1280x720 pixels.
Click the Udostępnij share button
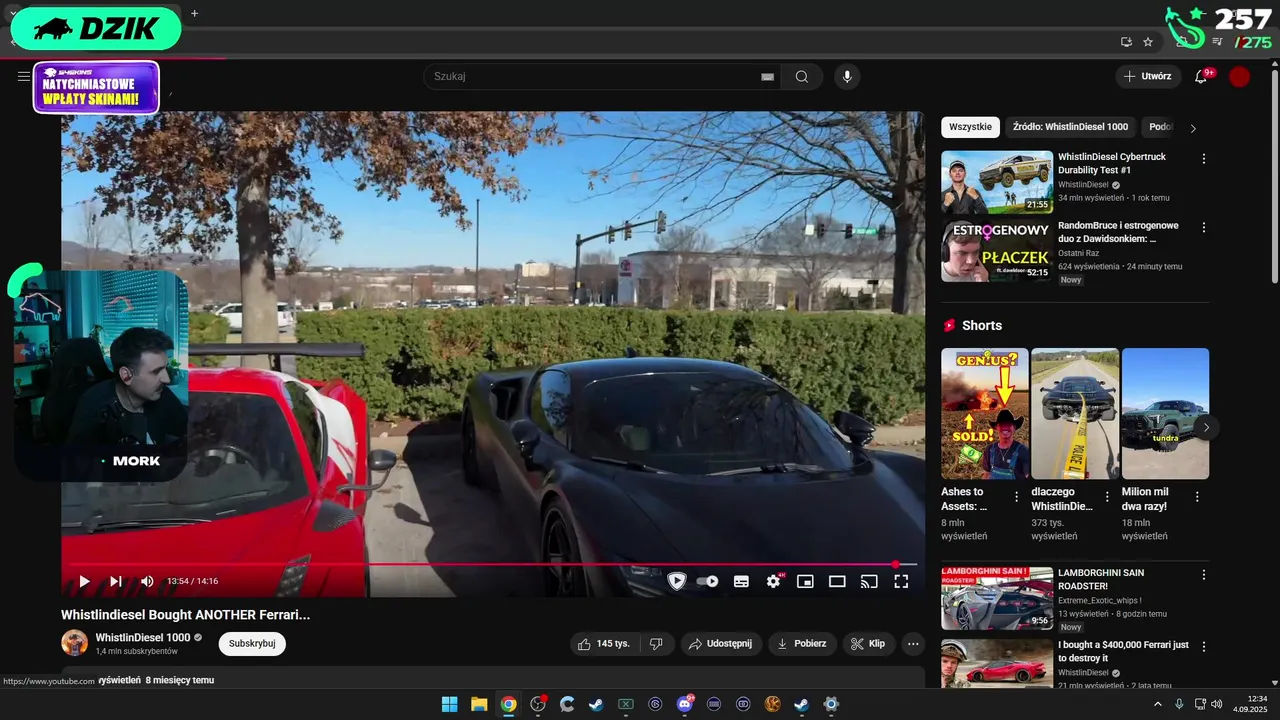(x=720, y=644)
